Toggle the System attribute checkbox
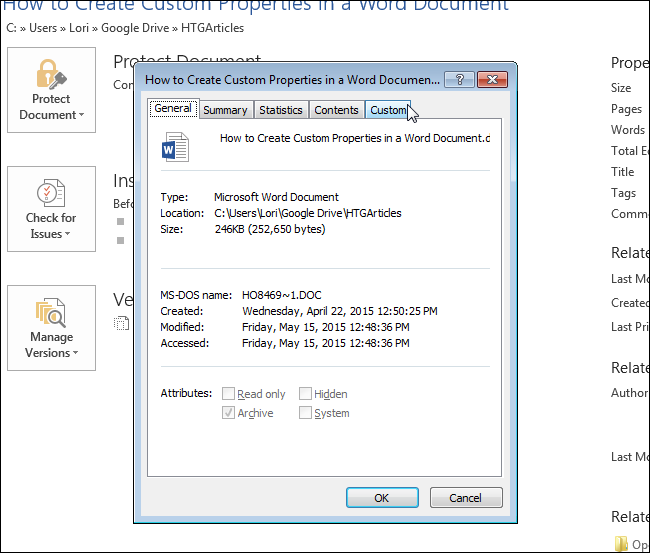 click(x=306, y=413)
